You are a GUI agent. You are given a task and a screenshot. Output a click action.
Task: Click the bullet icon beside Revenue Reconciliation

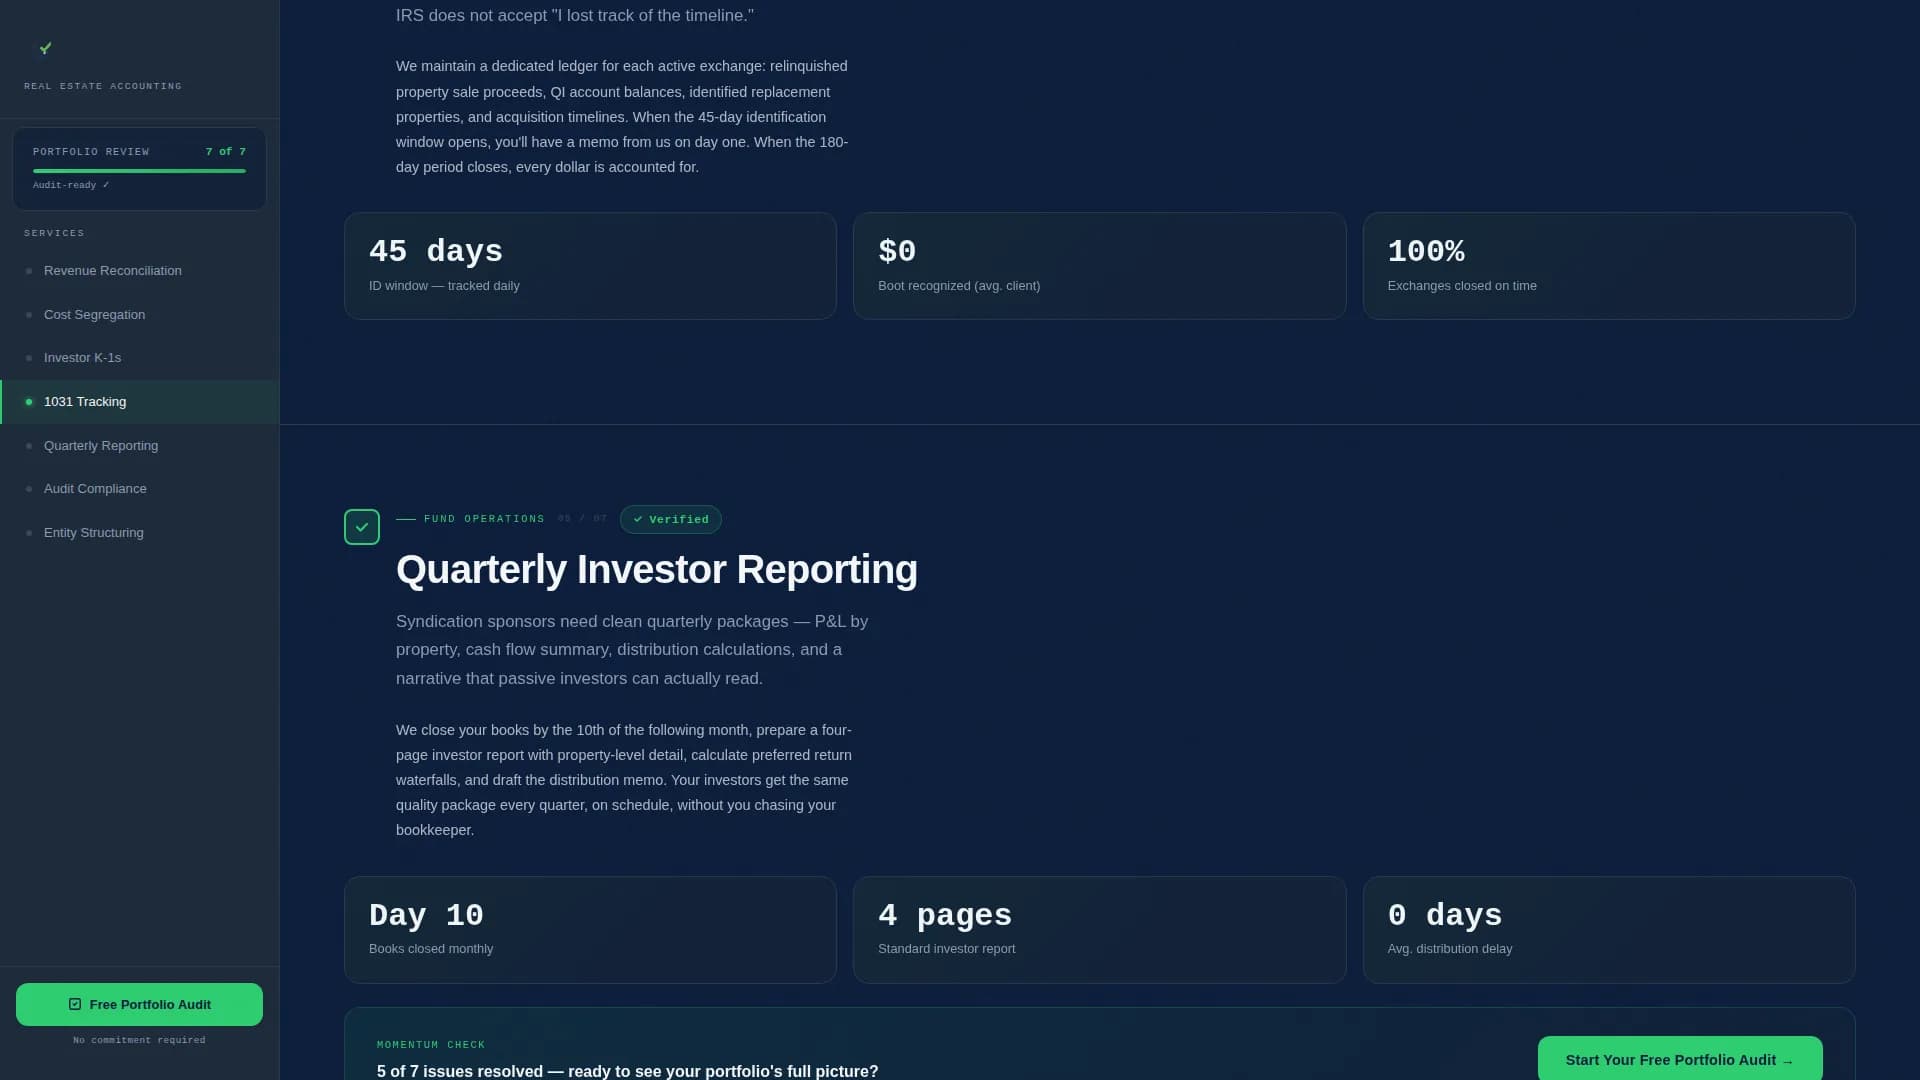pyautogui.click(x=29, y=271)
